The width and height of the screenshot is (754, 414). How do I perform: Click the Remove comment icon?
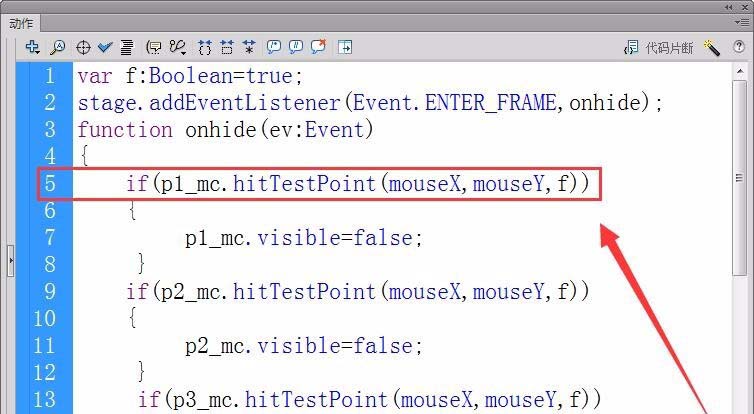(318, 47)
